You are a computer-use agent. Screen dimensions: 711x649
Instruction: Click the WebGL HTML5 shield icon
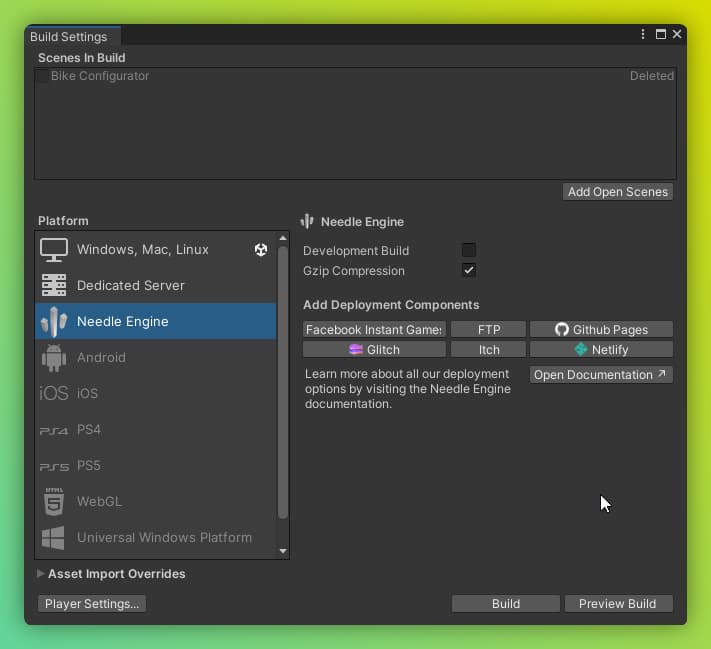tap(54, 502)
